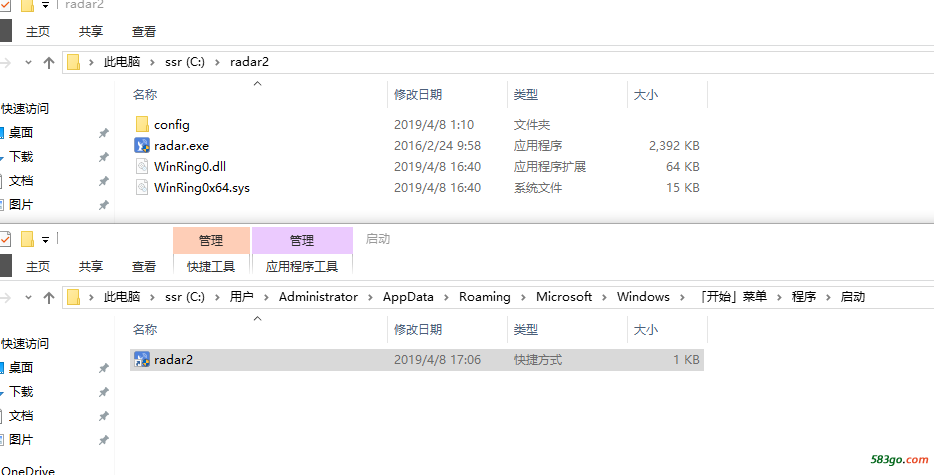
Task: Open recent locations dropdown in 启动 window
Action: pyautogui.click(x=28, y=297)
